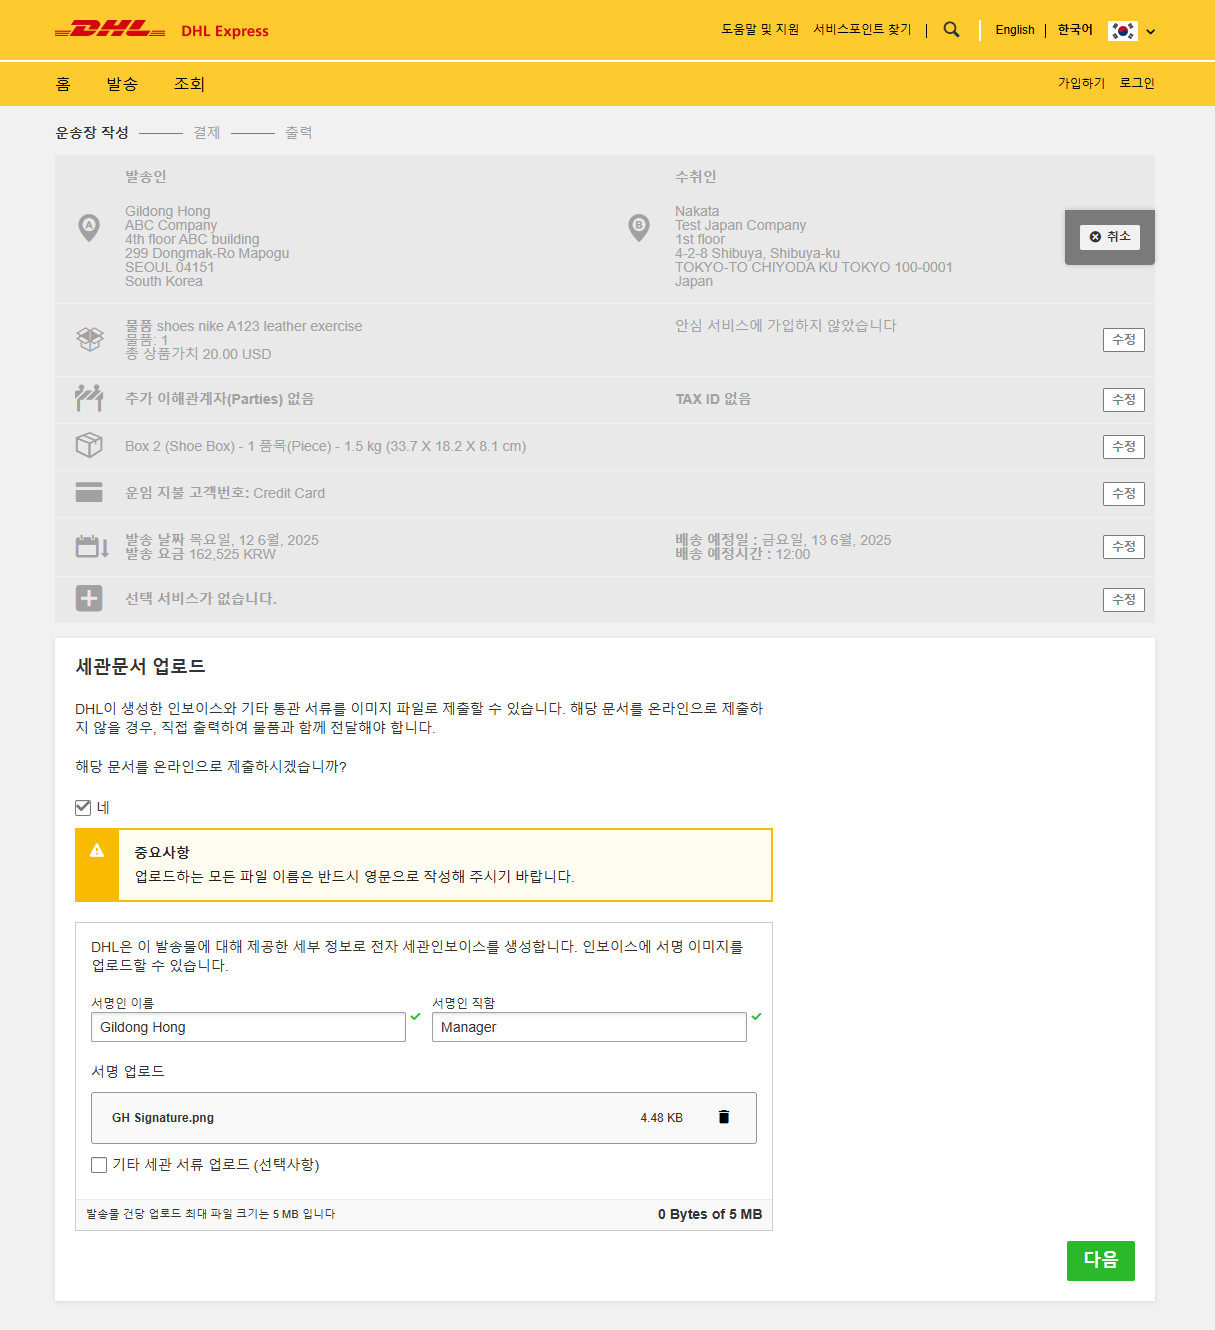Click receiver location pin B icon
1215x1330 pixels.
click(639, 228)
